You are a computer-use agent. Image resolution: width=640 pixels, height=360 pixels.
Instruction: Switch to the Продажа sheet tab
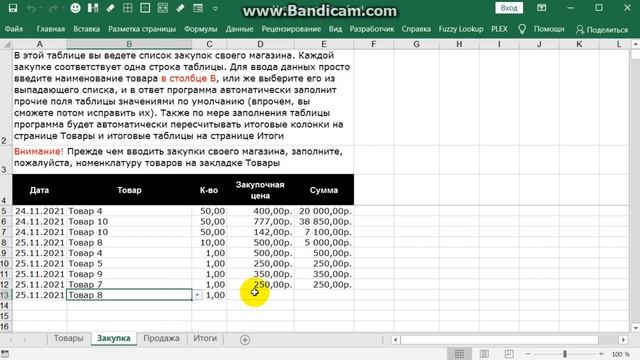pos(161,338)
